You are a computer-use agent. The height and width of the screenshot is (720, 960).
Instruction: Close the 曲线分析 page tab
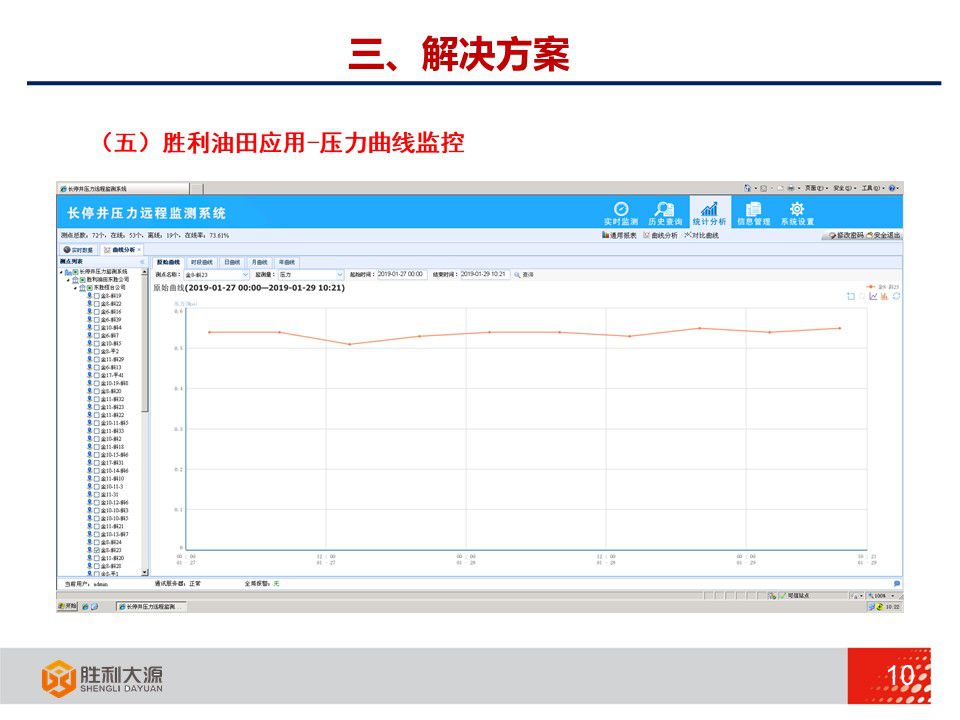(139, 250)
